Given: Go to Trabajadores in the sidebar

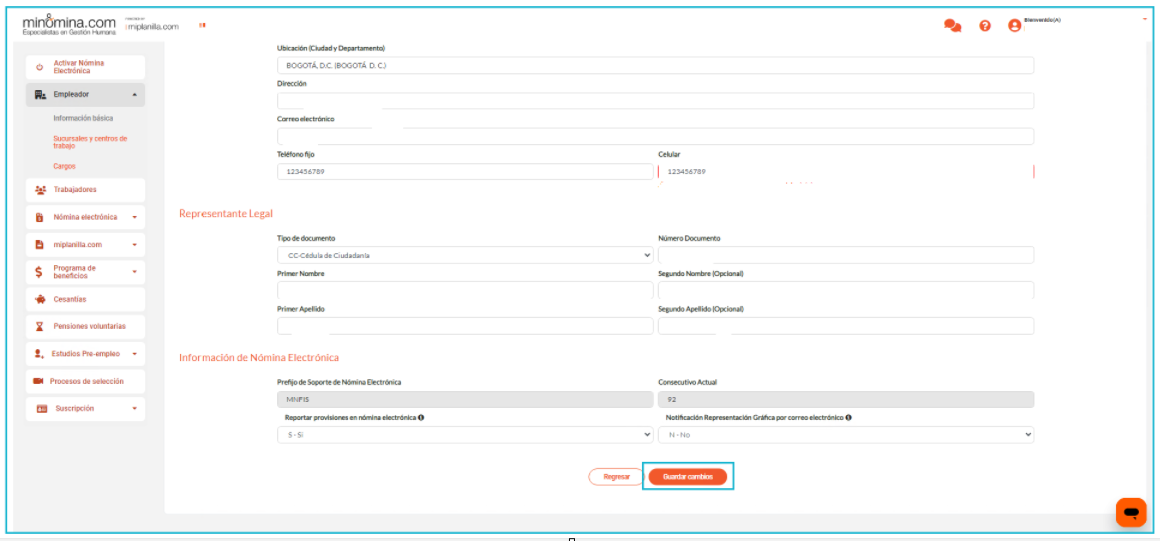Looking at the screenshot, I should pos(75,190).
